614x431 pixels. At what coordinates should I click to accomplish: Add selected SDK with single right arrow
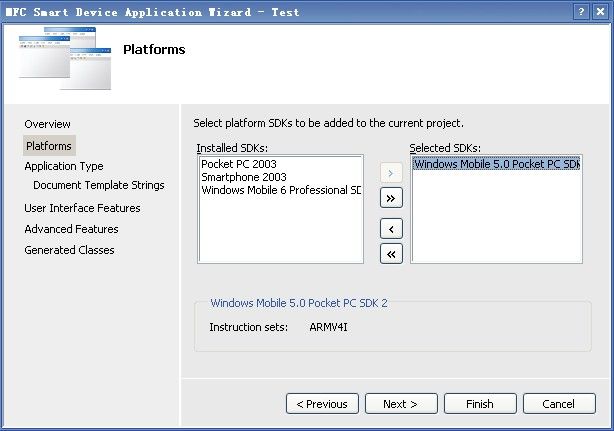tap(391, 173)
